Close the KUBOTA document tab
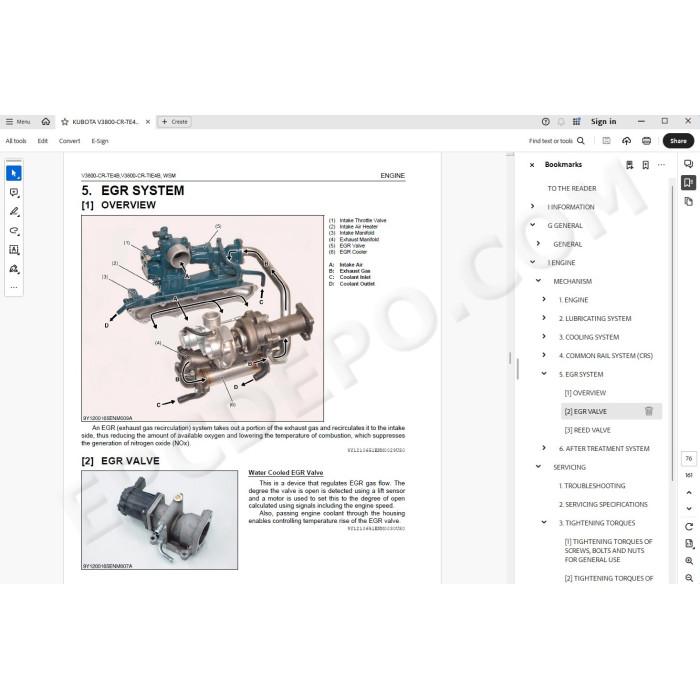This screenshot has width=700, height=700. 148,121
